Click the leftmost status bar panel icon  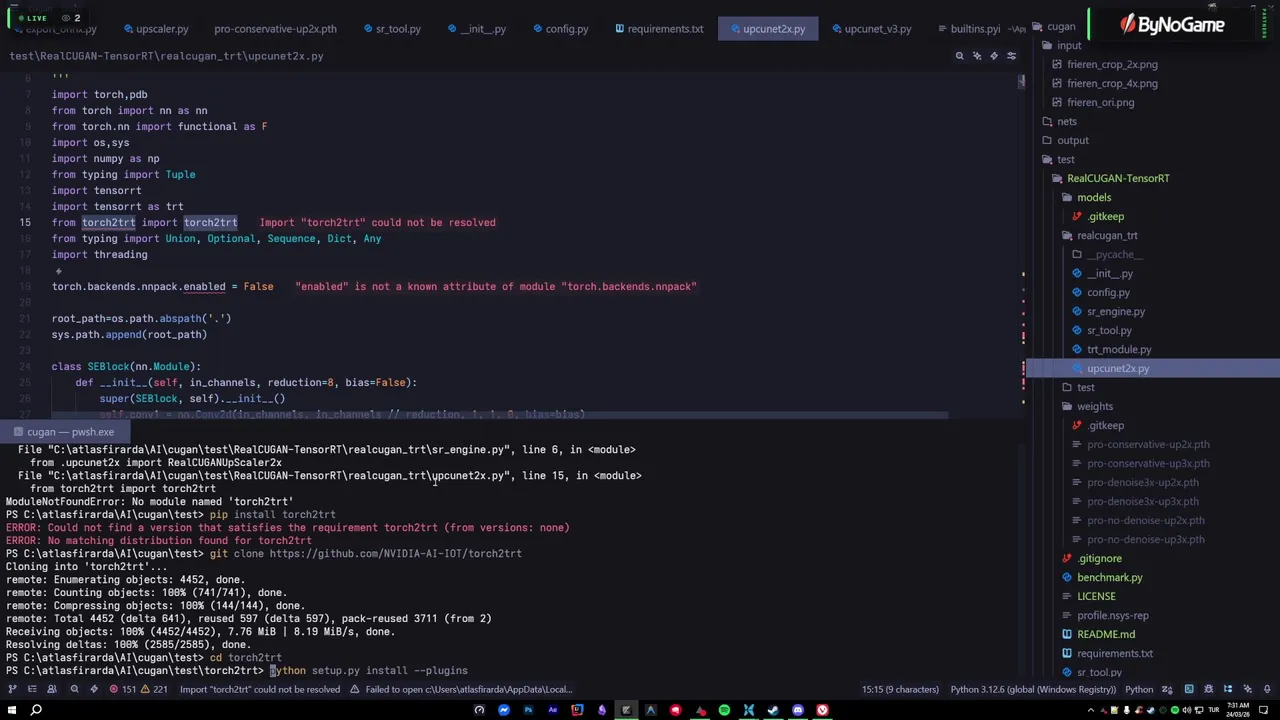tap(12, 689)
